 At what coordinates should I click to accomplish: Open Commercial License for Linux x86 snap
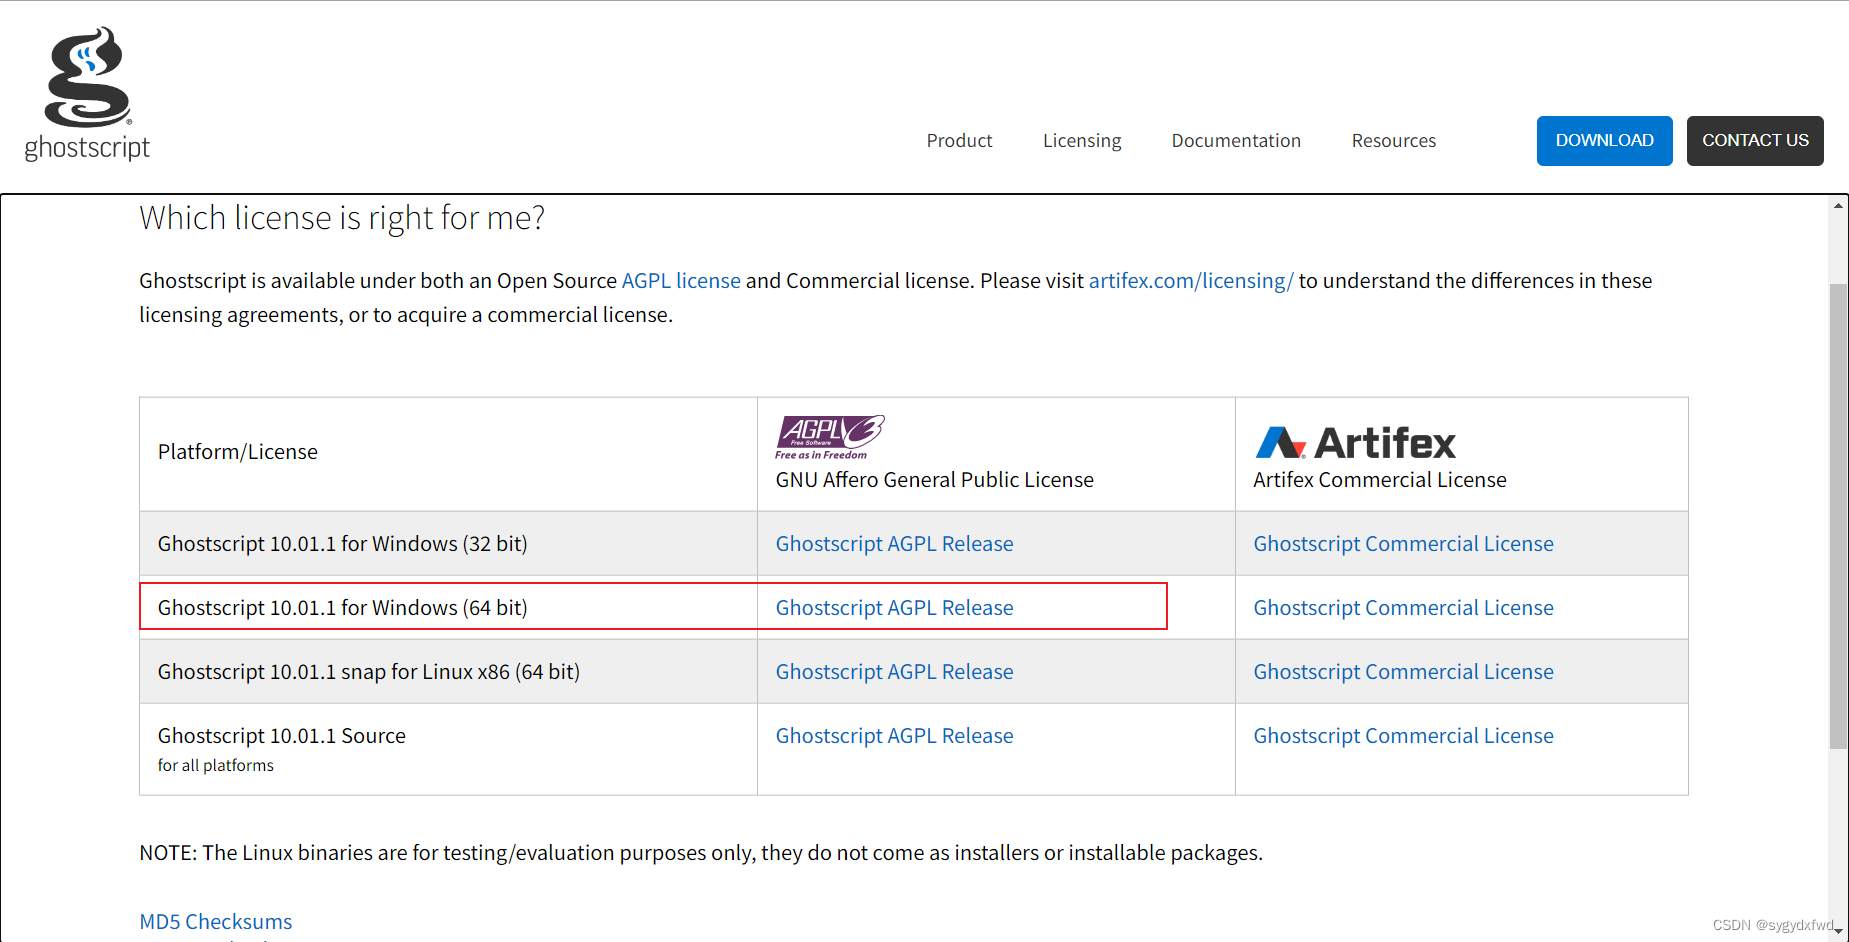(x=1403, y=672)
